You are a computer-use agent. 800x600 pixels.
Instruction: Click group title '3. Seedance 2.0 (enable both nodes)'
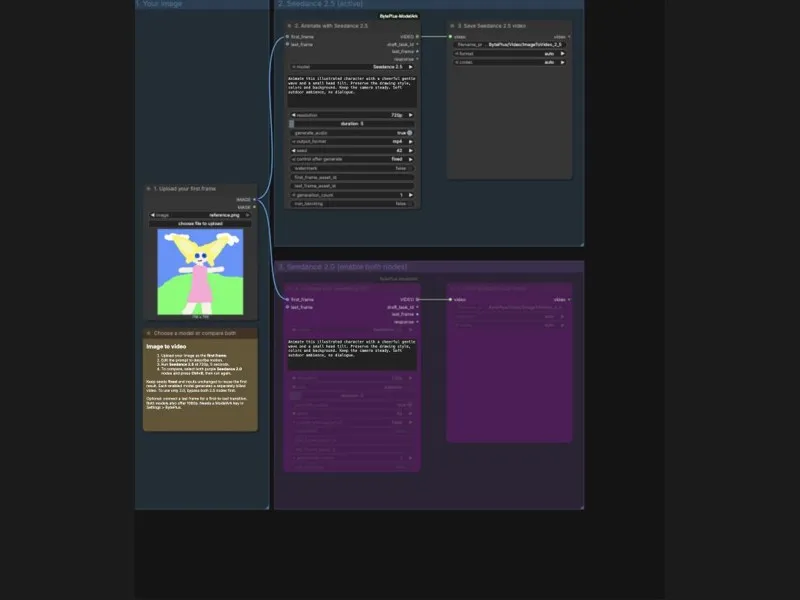342,267
